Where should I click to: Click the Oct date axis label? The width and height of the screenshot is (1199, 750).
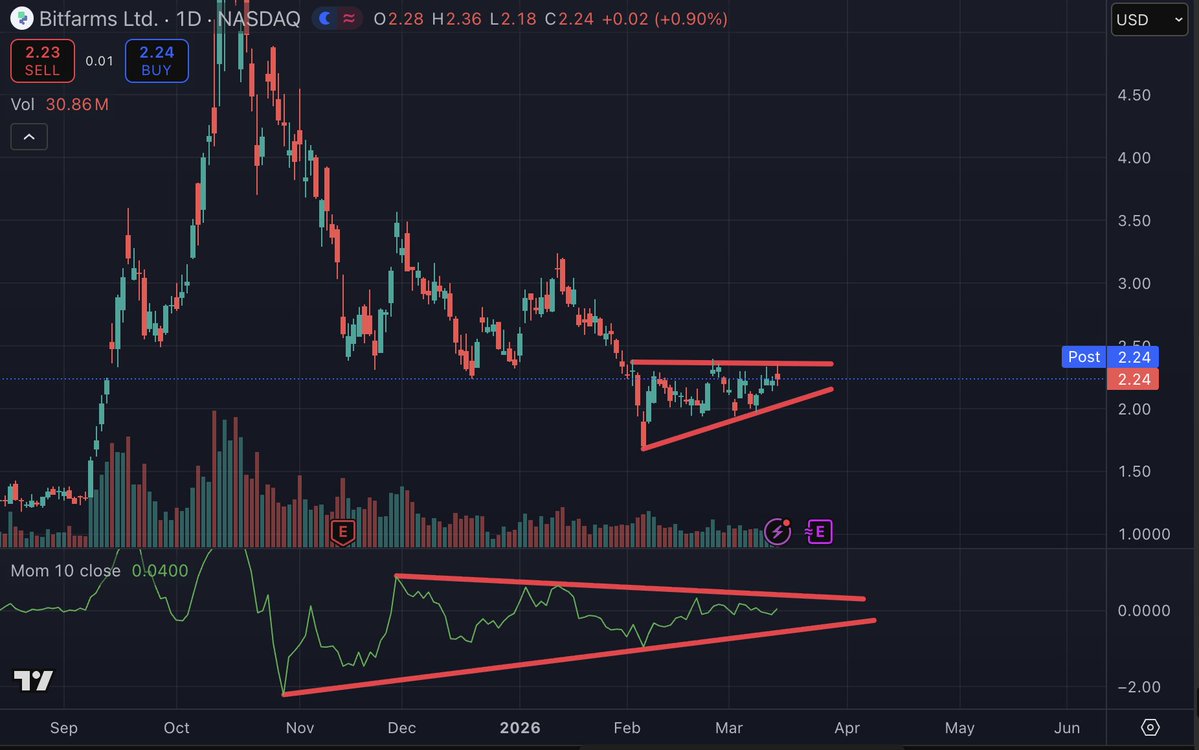[x=177, y=728]
